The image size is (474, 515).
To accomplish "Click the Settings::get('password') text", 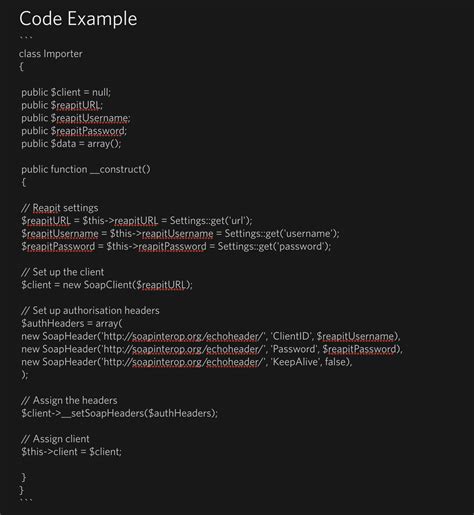I will point(274,246).
